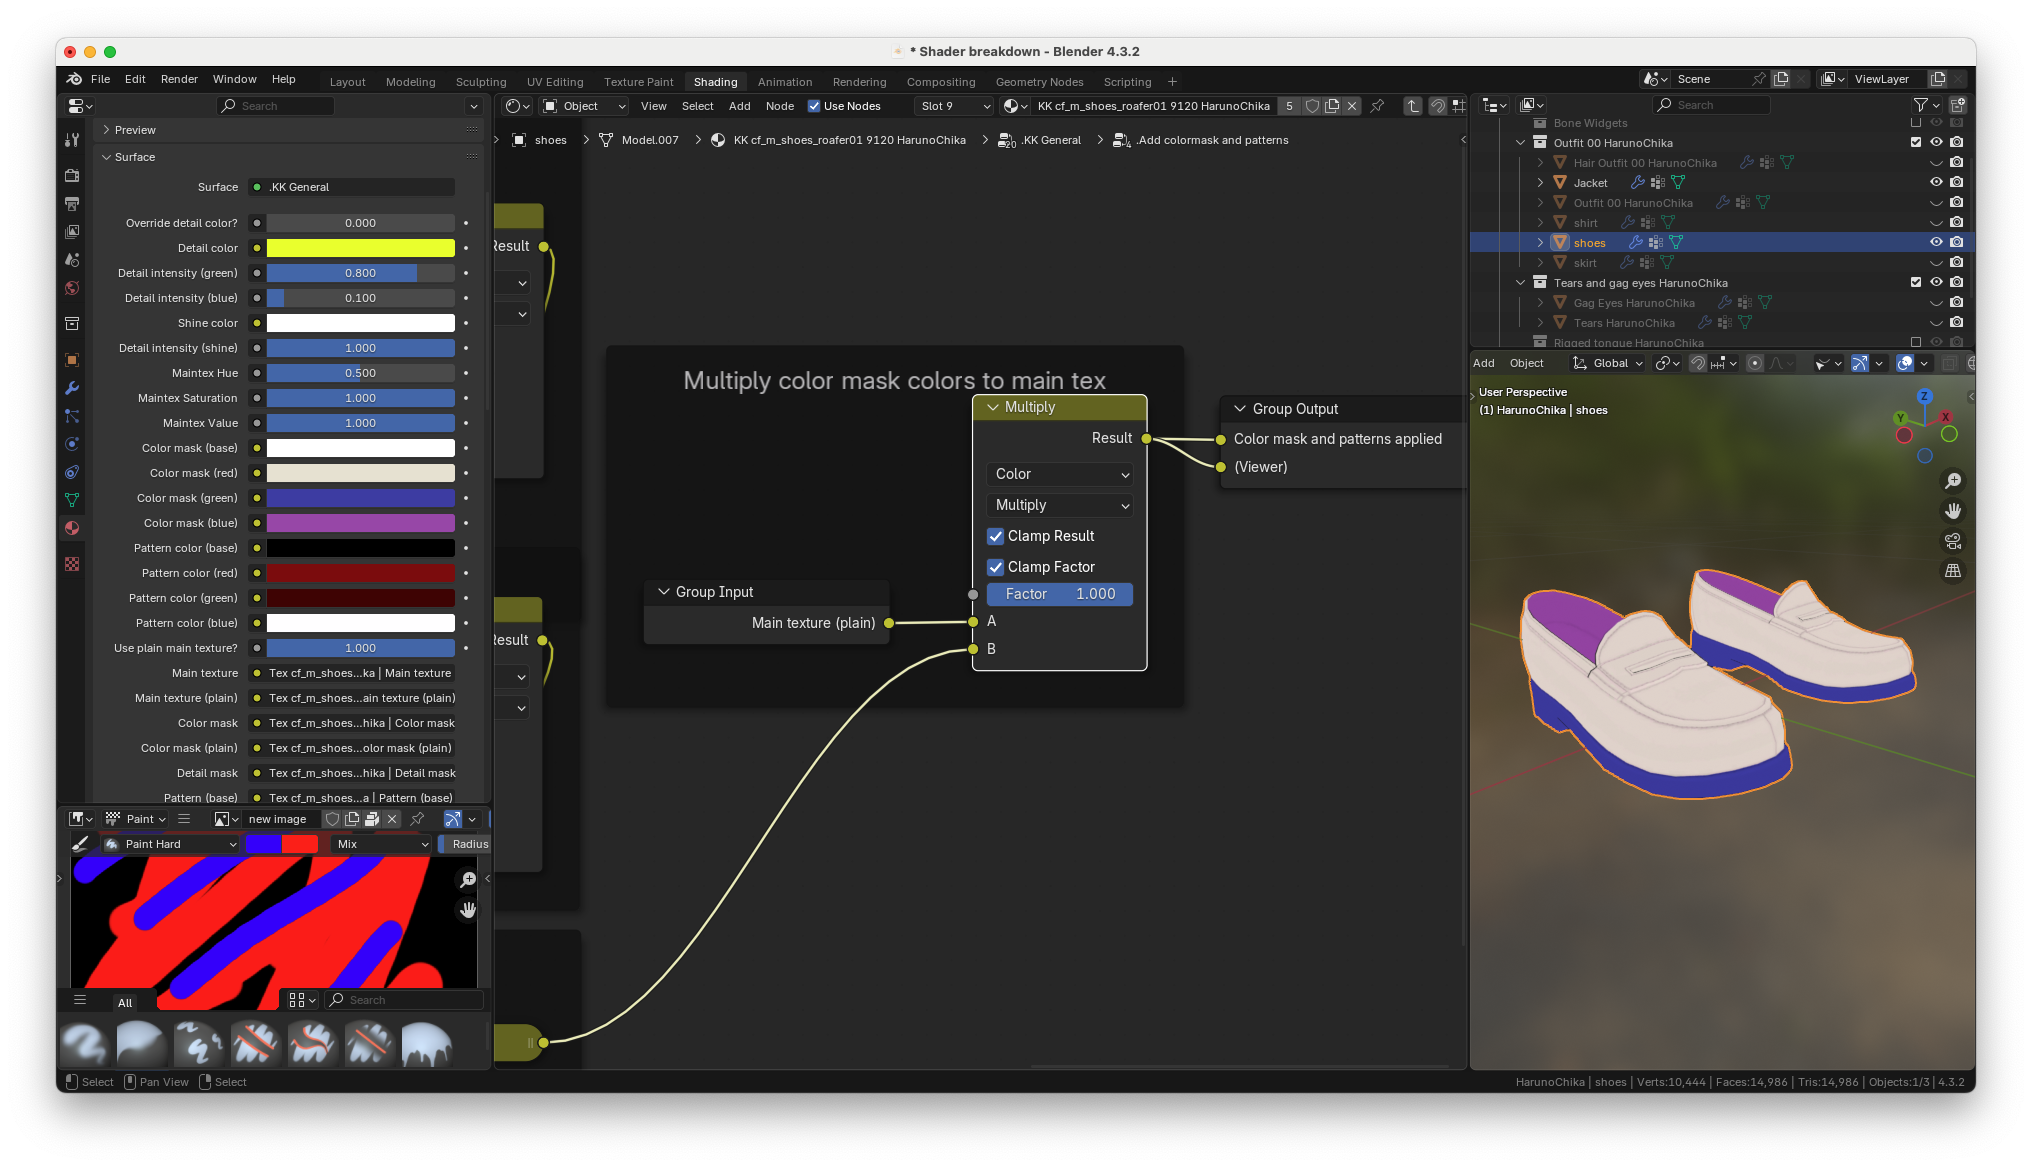
Task: Switch viewport to orthographic grid icon
Action: click(x=1952, y=571)
